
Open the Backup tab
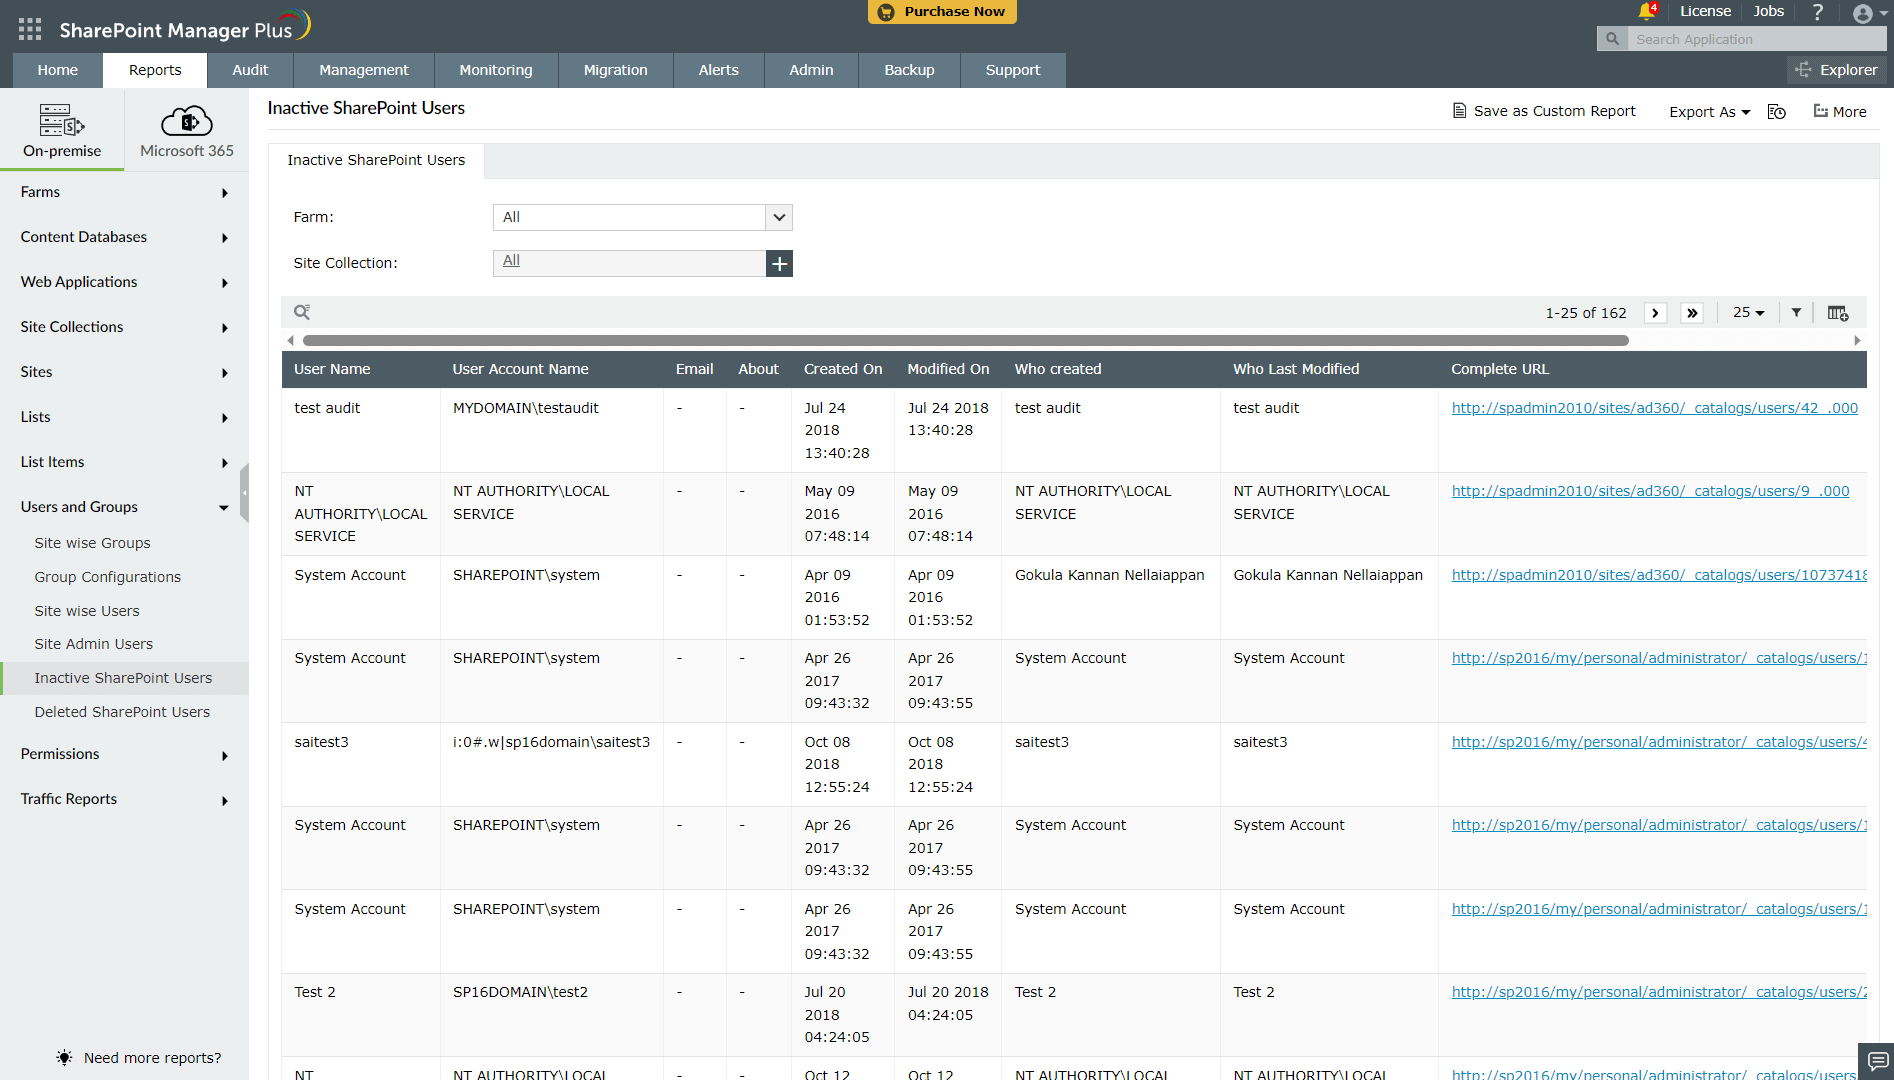[x=909, y=70]
